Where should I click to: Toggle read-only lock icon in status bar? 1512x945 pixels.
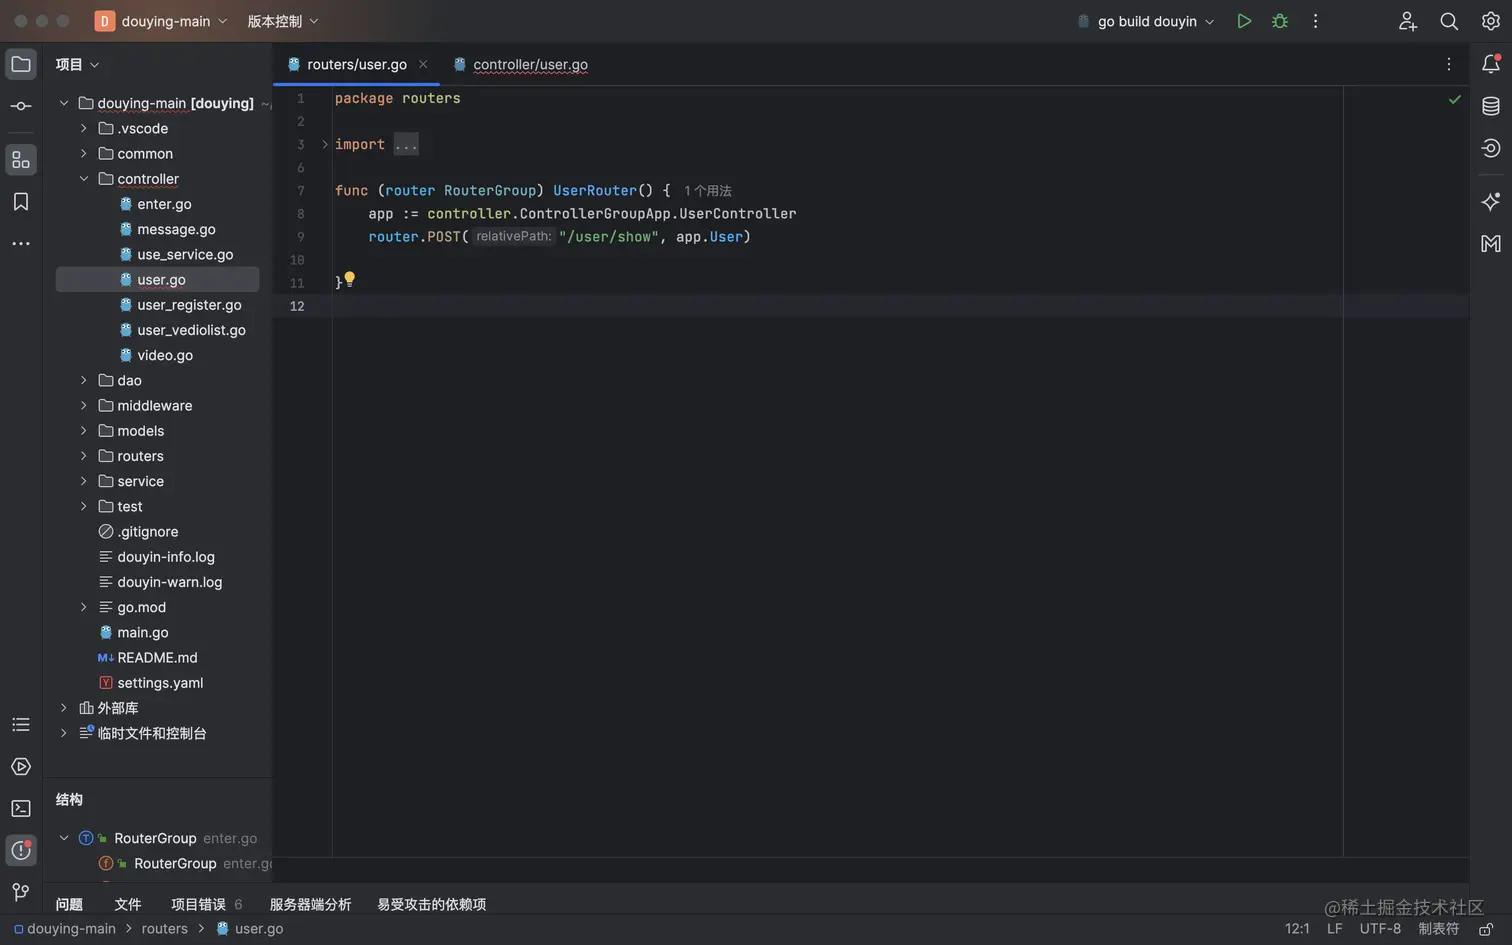[x=1486, y=929]
